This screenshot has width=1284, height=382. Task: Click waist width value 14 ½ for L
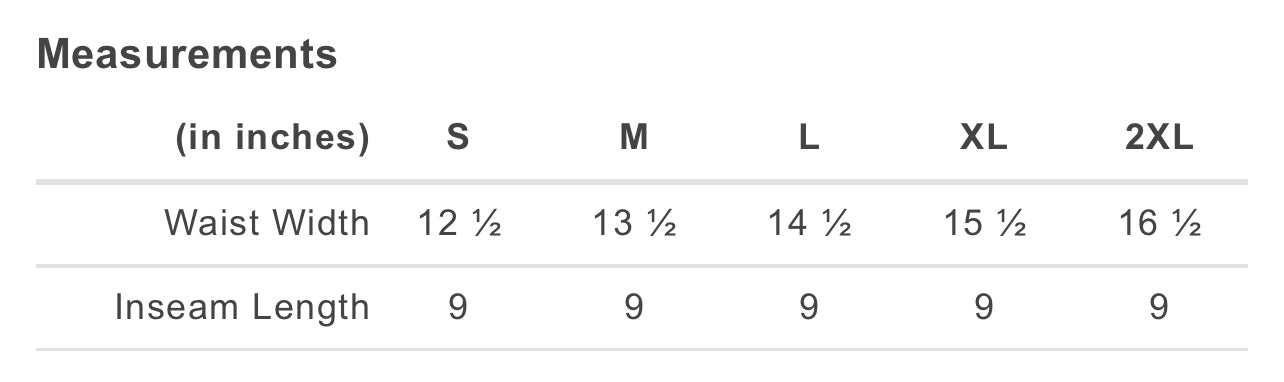tap(809, 223)
